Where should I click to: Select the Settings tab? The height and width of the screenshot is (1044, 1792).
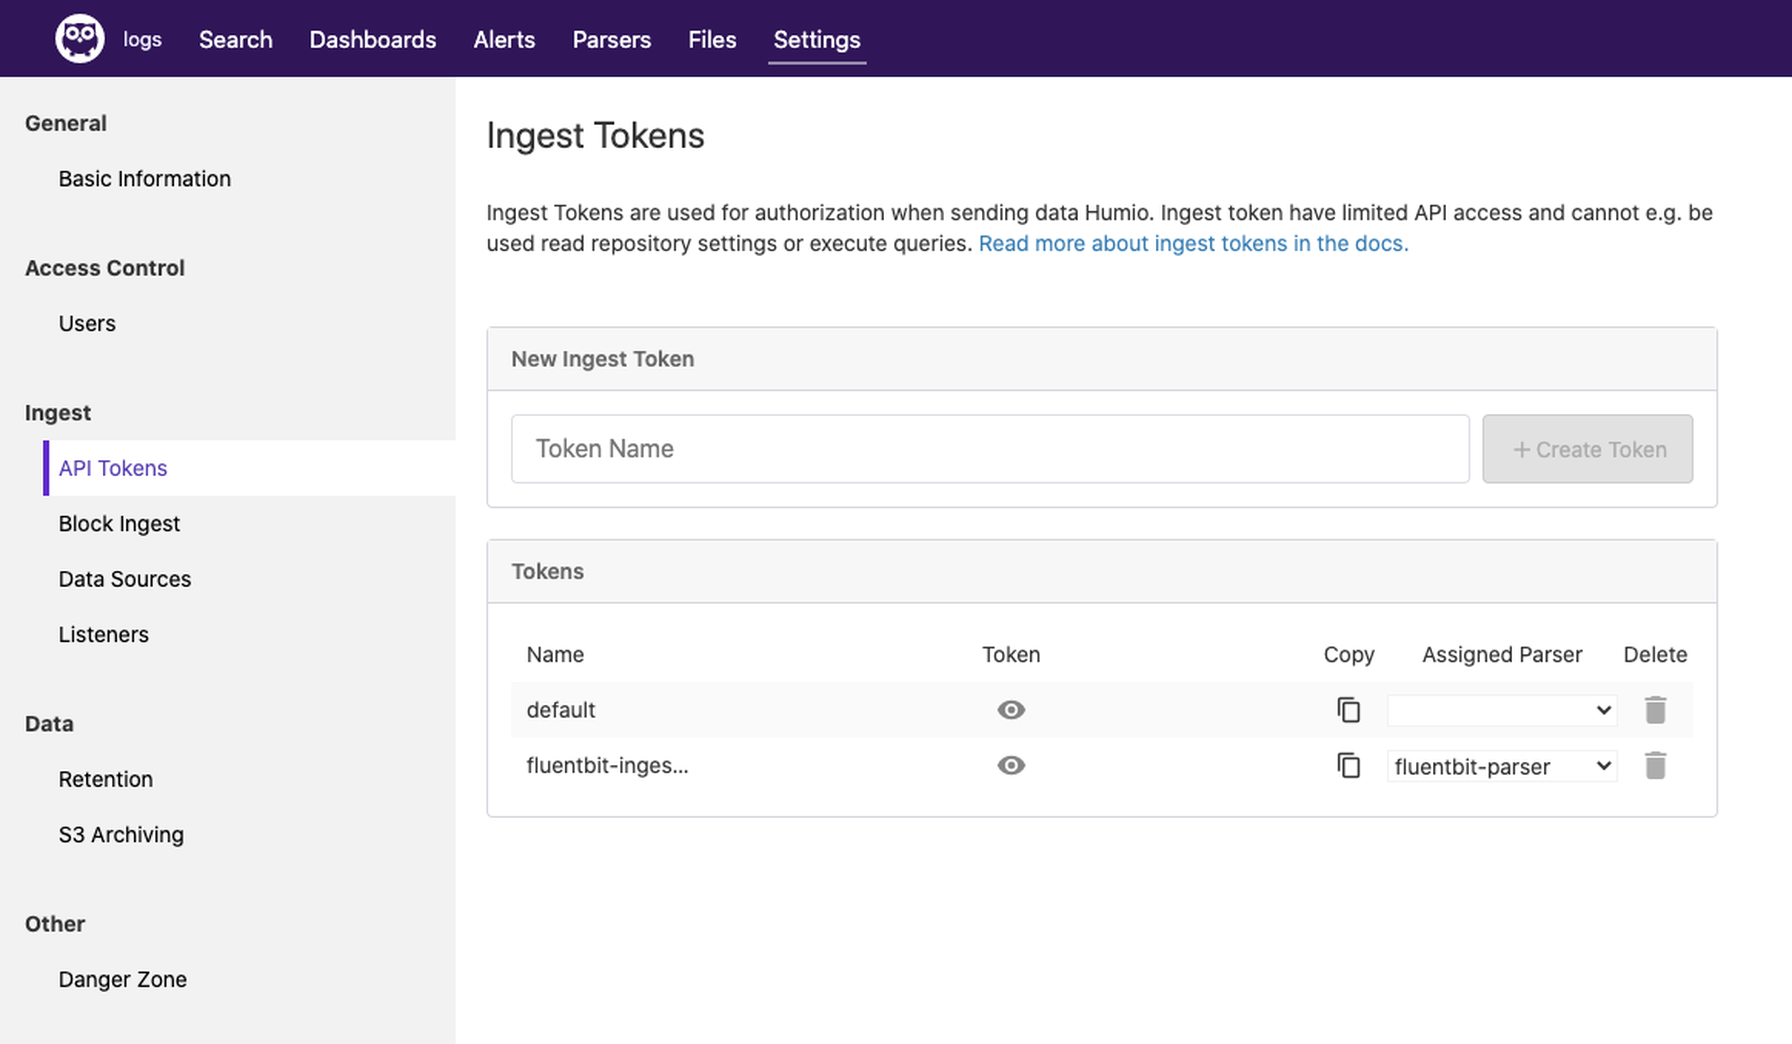pos(817,39)
